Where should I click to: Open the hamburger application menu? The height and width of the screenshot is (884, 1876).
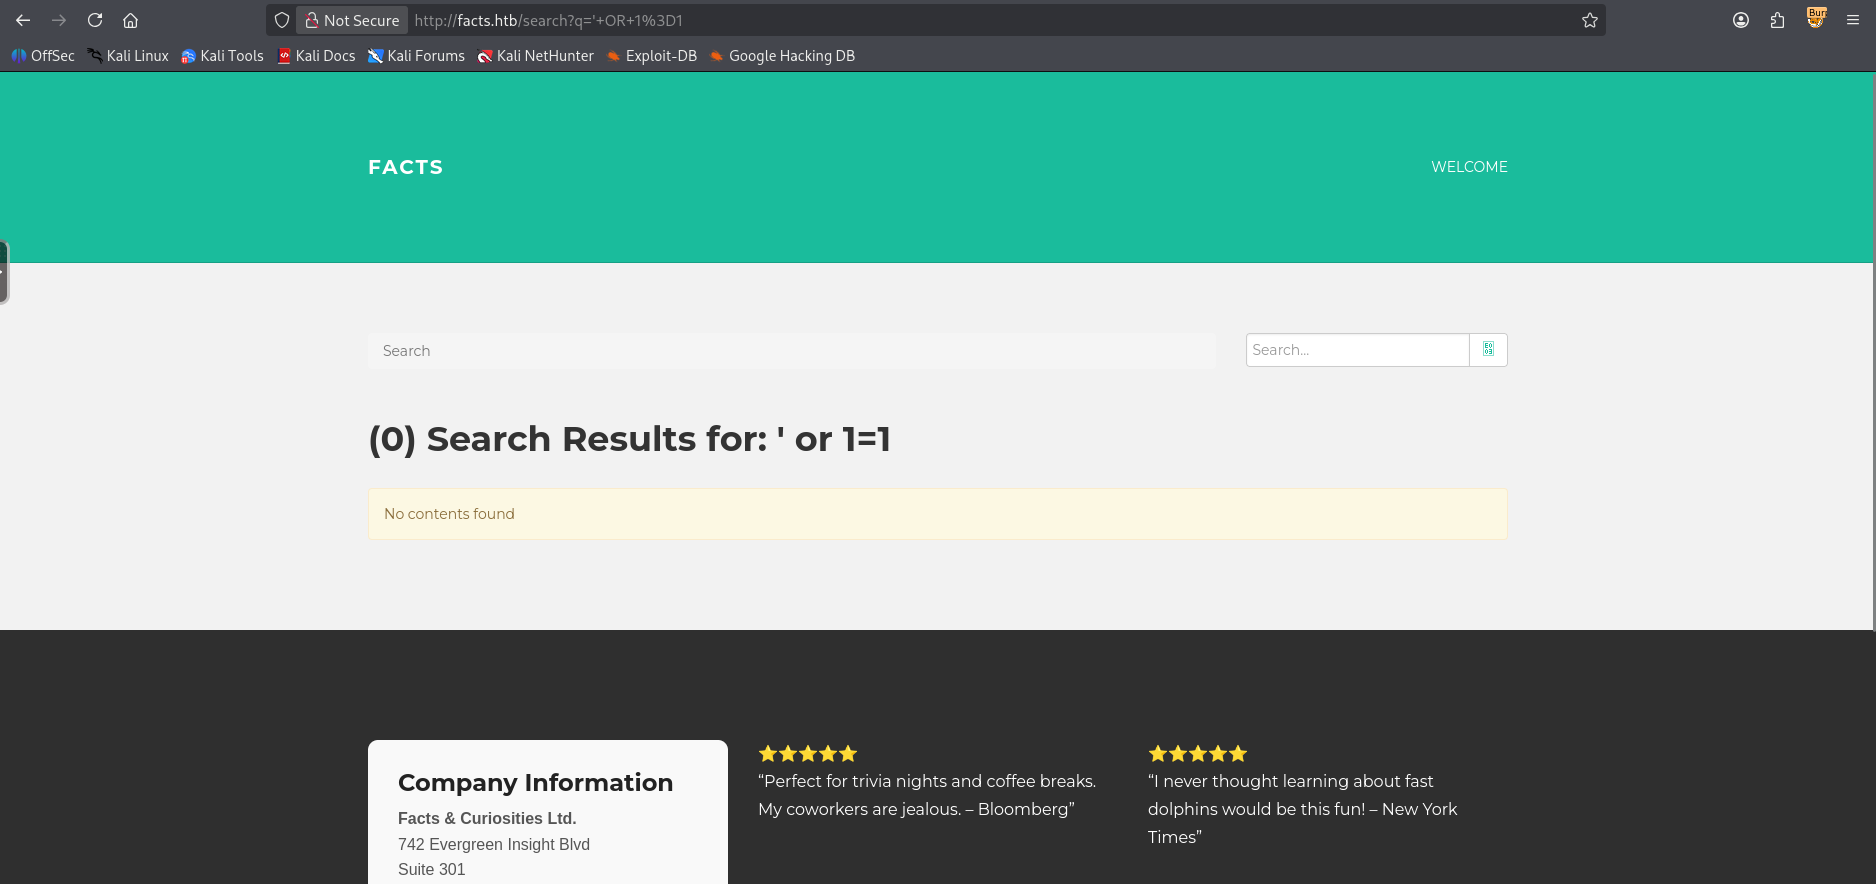(x=1853, y=20)
